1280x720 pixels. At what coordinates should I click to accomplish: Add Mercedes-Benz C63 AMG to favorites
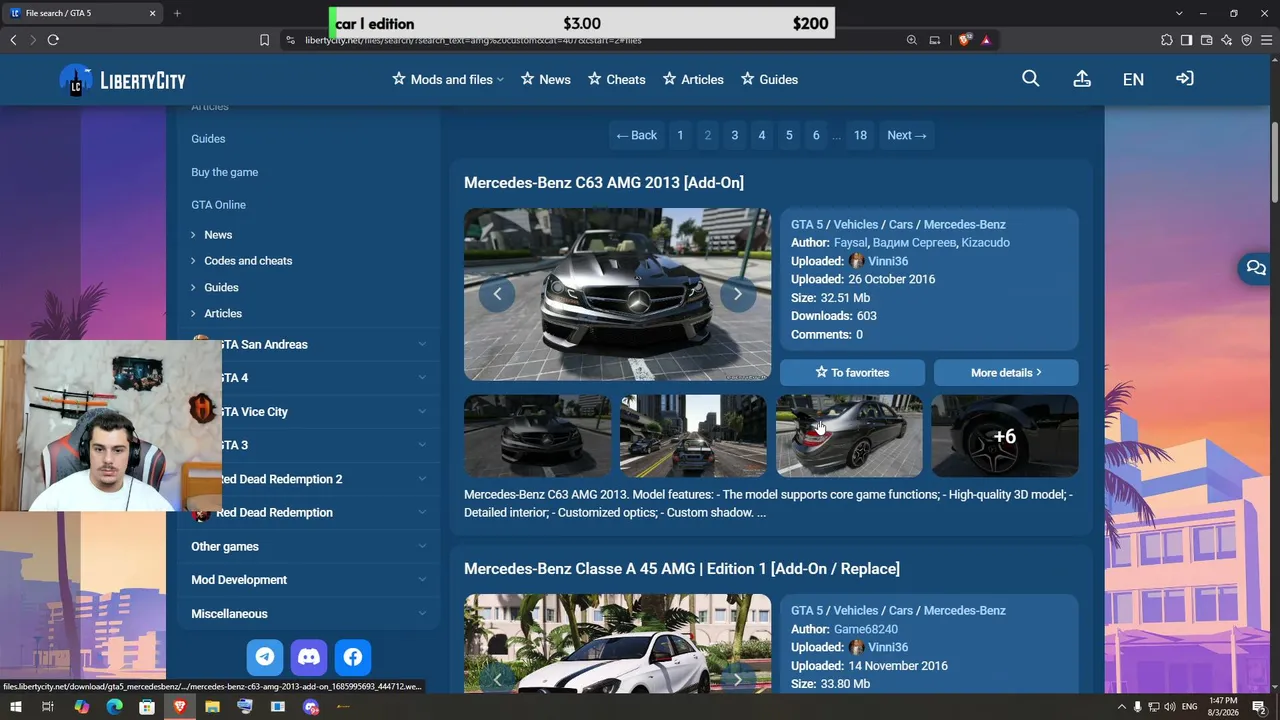[x=852, y=372]
